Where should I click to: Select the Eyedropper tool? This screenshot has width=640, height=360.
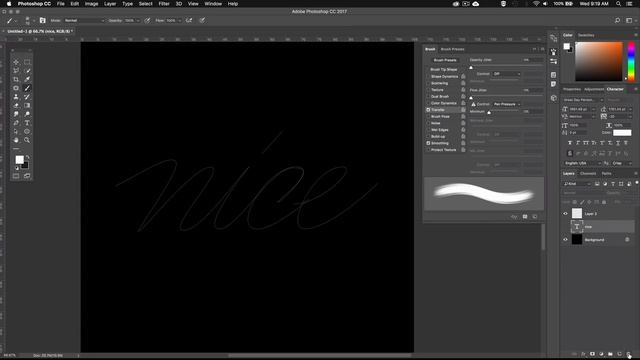(x=27, y=79)
